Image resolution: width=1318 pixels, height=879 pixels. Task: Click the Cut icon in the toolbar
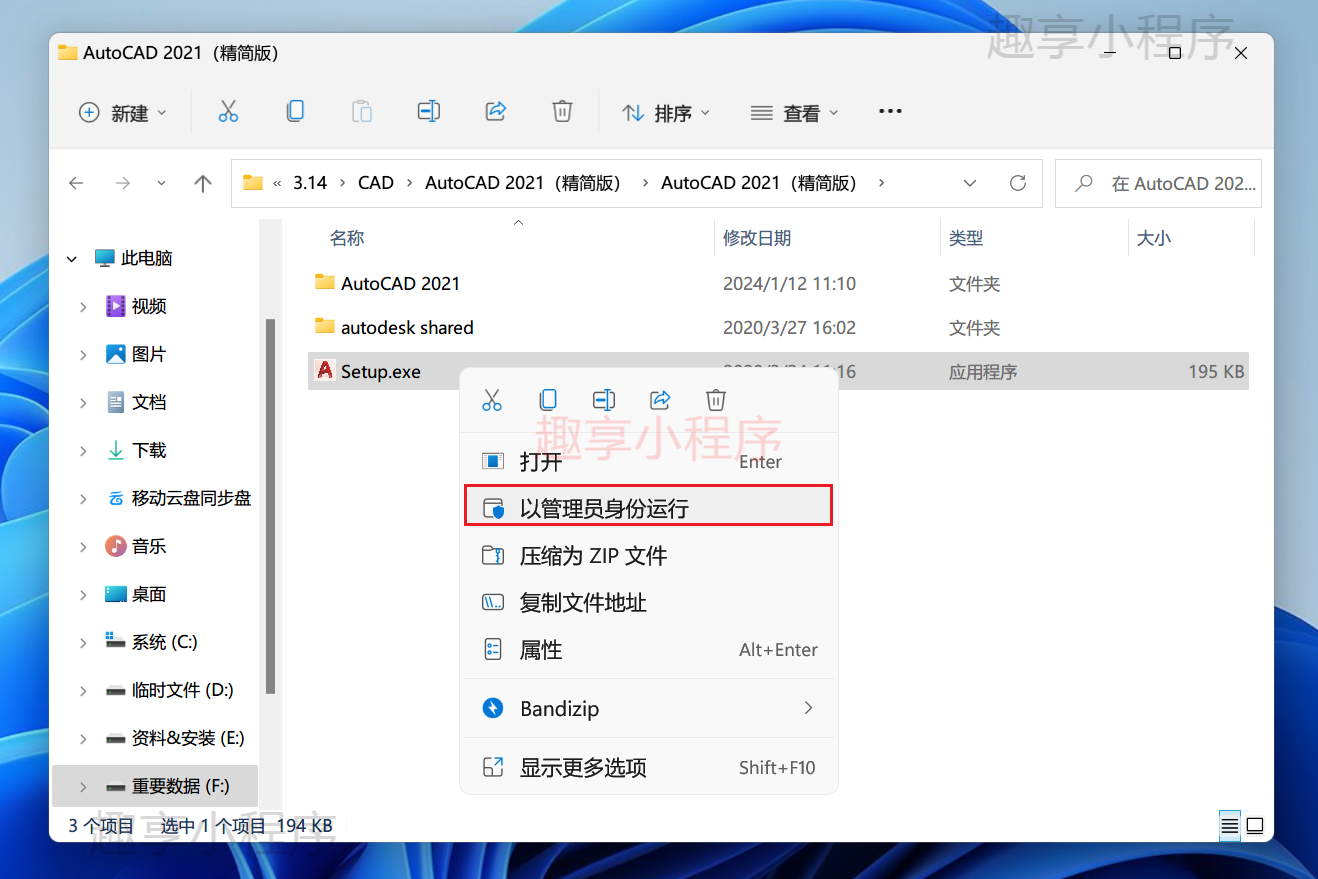(x=228, y=112)
